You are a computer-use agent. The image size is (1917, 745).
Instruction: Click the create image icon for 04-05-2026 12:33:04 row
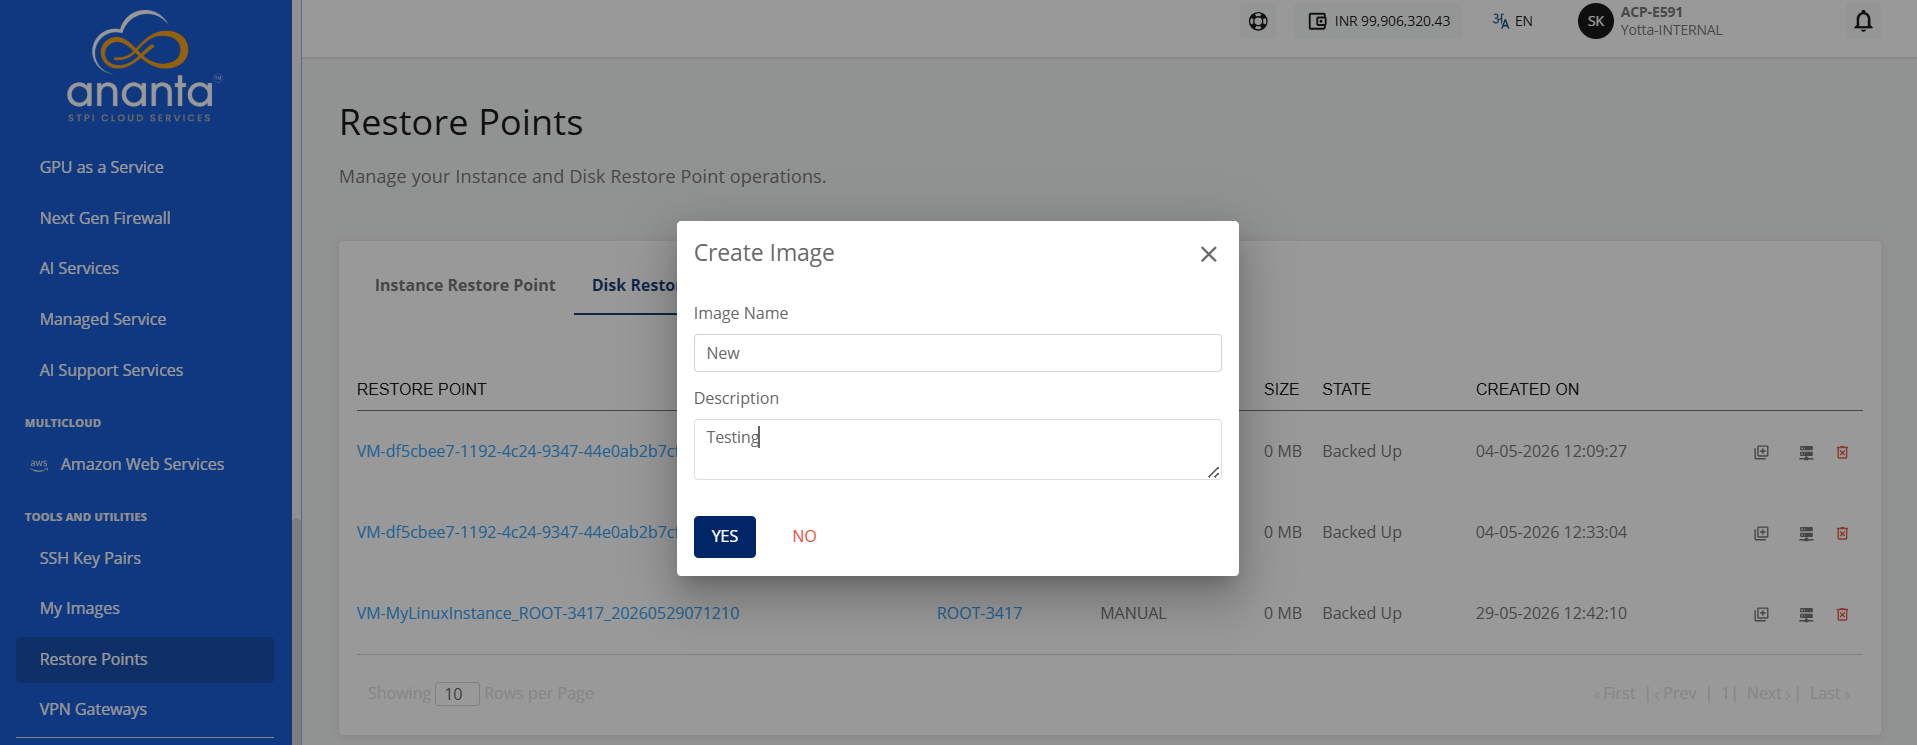[x=1761, y=534]
